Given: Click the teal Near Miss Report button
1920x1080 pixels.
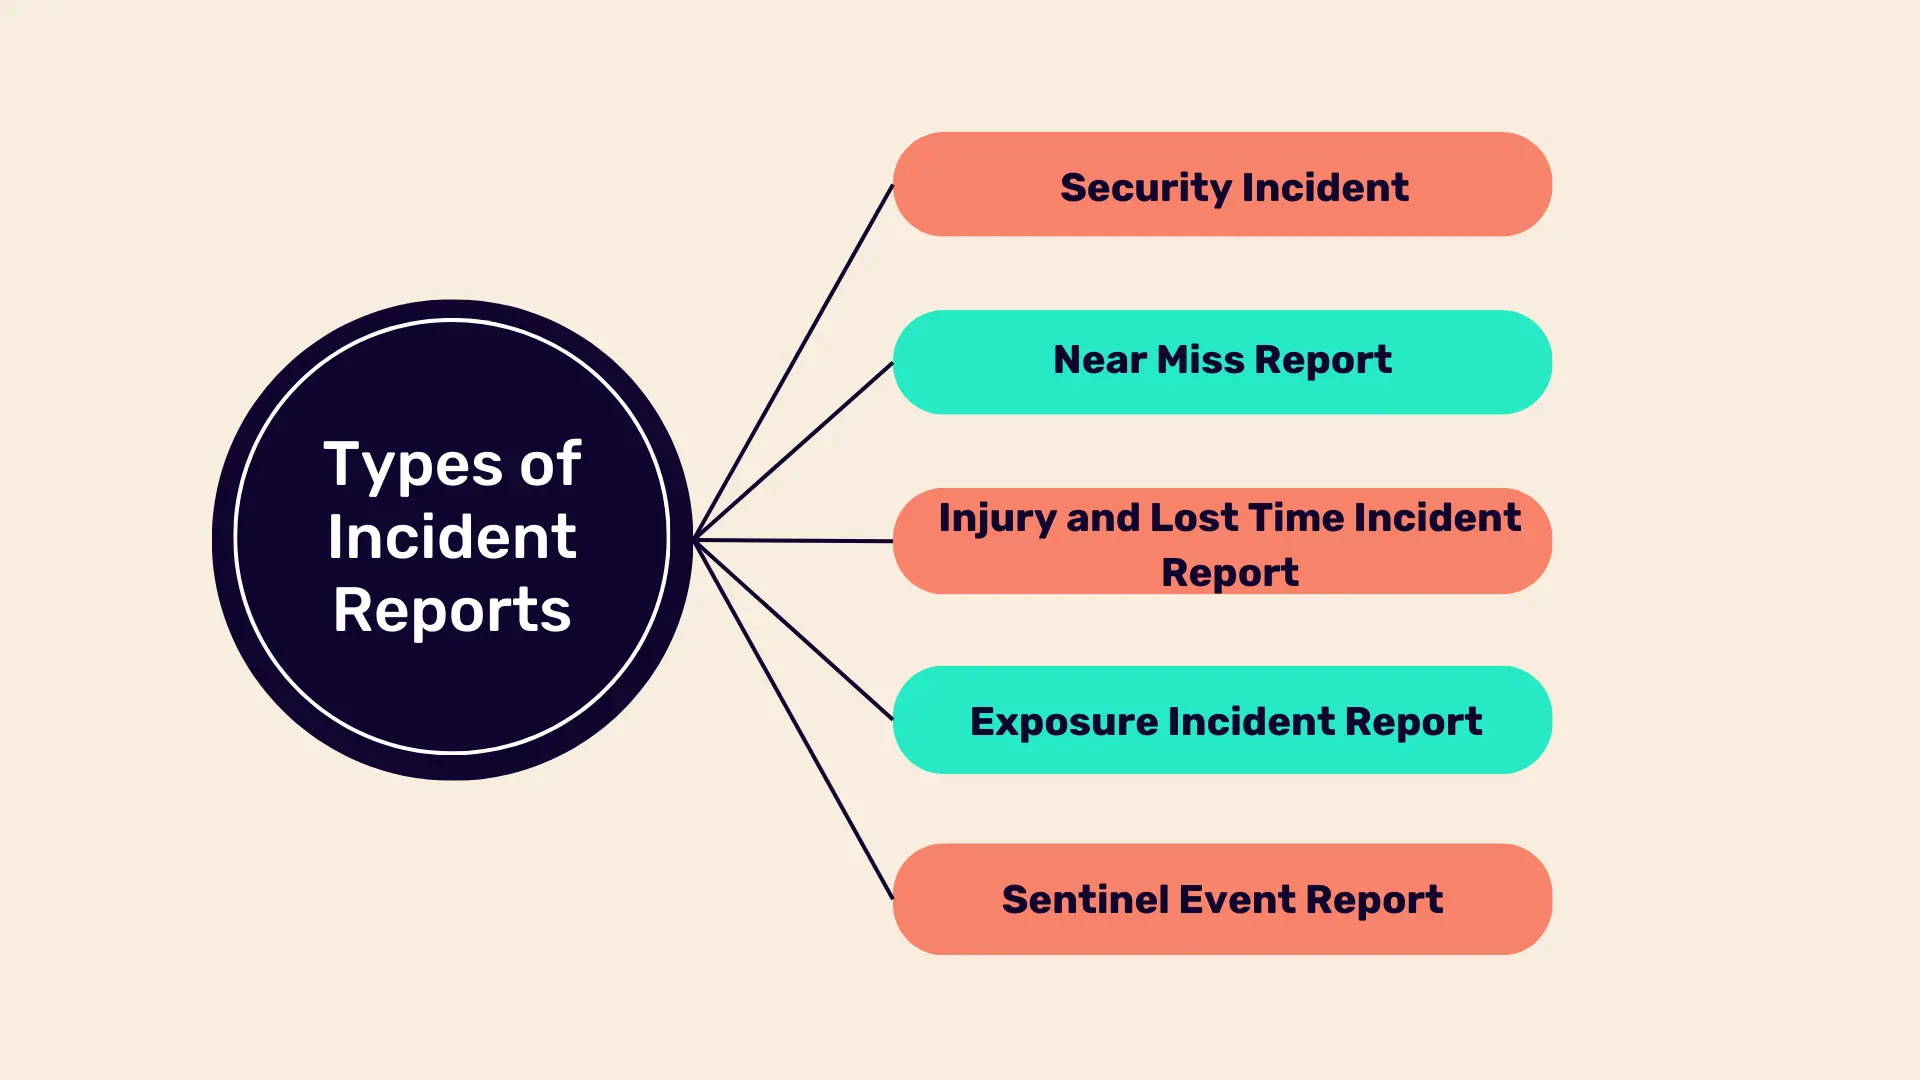Looking at the screenshot, I should coord(1218,359).
